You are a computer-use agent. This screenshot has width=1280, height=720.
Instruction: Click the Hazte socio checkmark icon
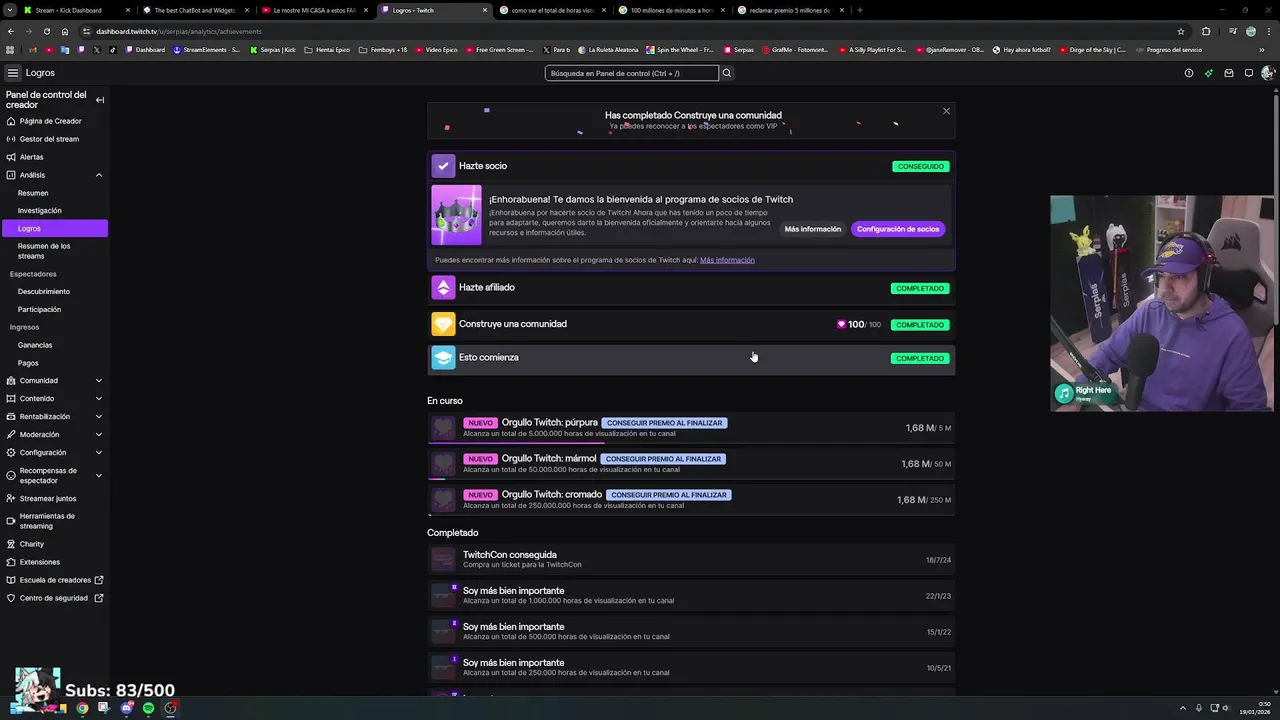pos(443,166)
